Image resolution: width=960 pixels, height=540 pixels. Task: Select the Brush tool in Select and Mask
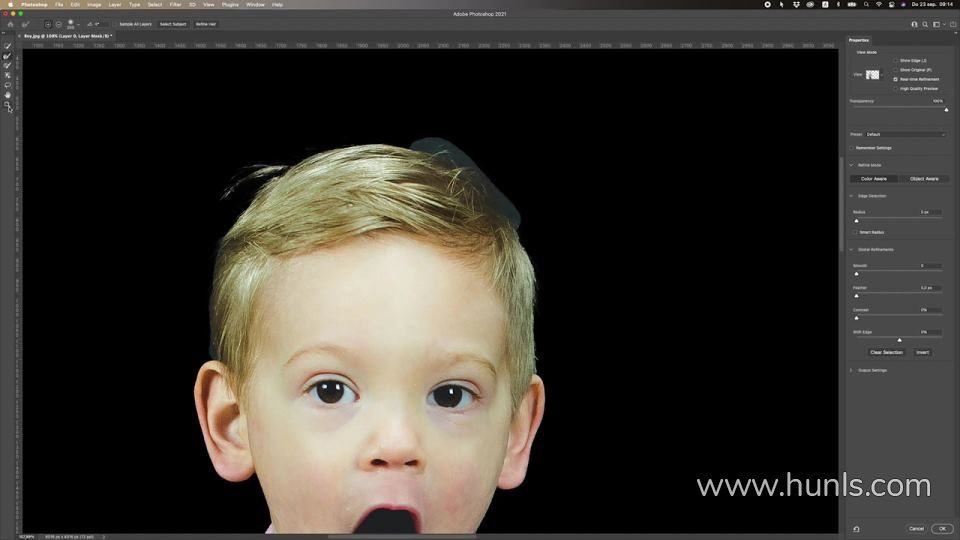pos(7,66)
